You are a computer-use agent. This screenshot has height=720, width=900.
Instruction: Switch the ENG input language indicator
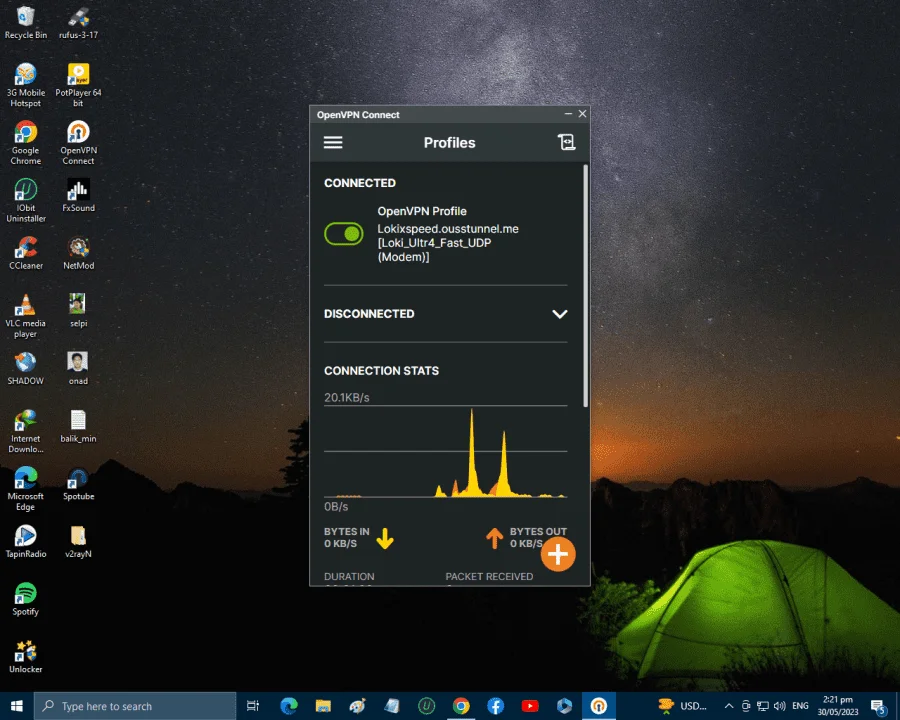point(800,706)
